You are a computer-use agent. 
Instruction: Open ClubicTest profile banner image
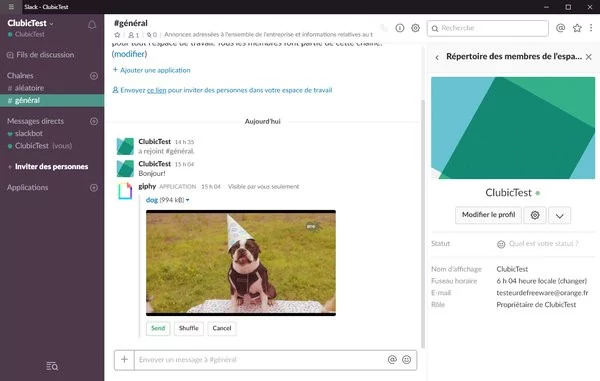pos(513,128)
